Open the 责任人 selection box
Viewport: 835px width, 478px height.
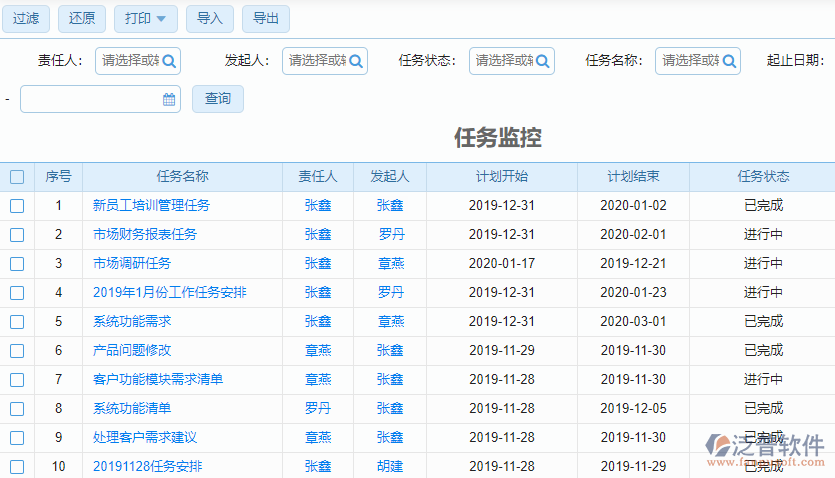tap(130, 61)
